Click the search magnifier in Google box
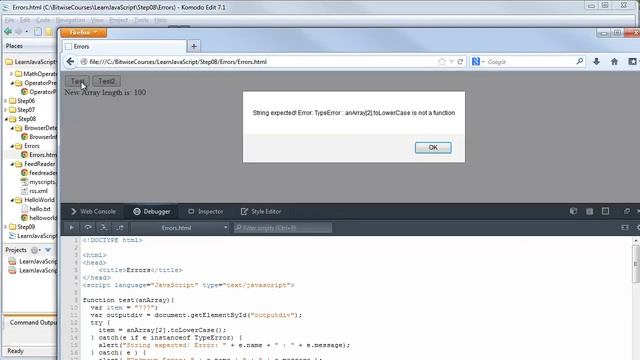 click(x=580, y=61)
